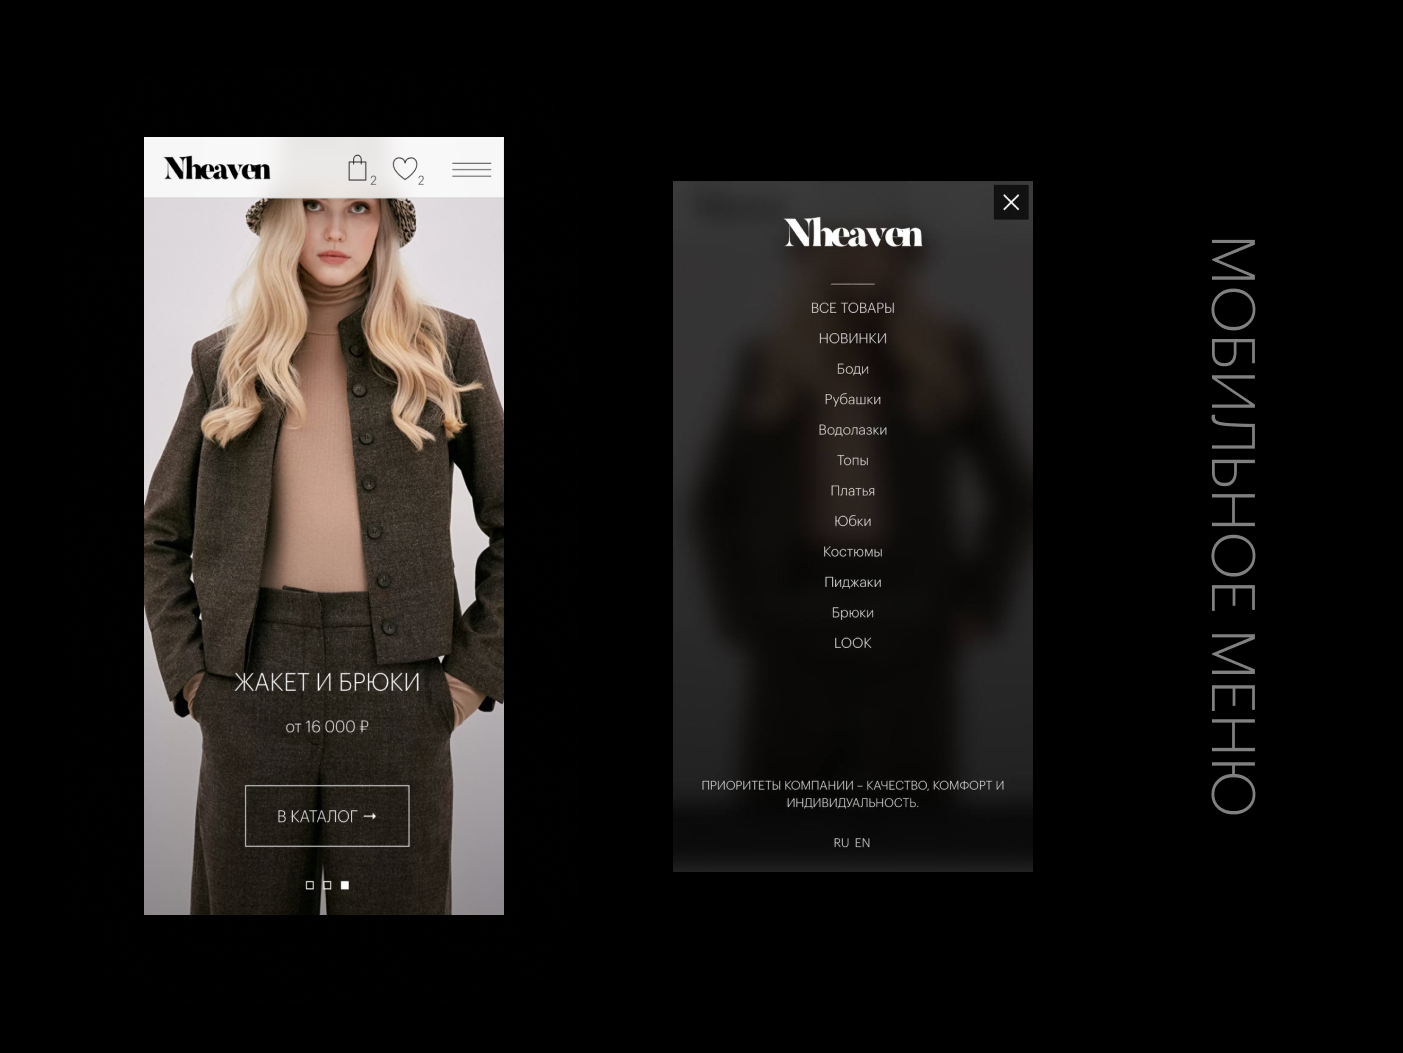Click the arrow icon on the catalog button
The image size is (1403, 1053).
[370, 816]
